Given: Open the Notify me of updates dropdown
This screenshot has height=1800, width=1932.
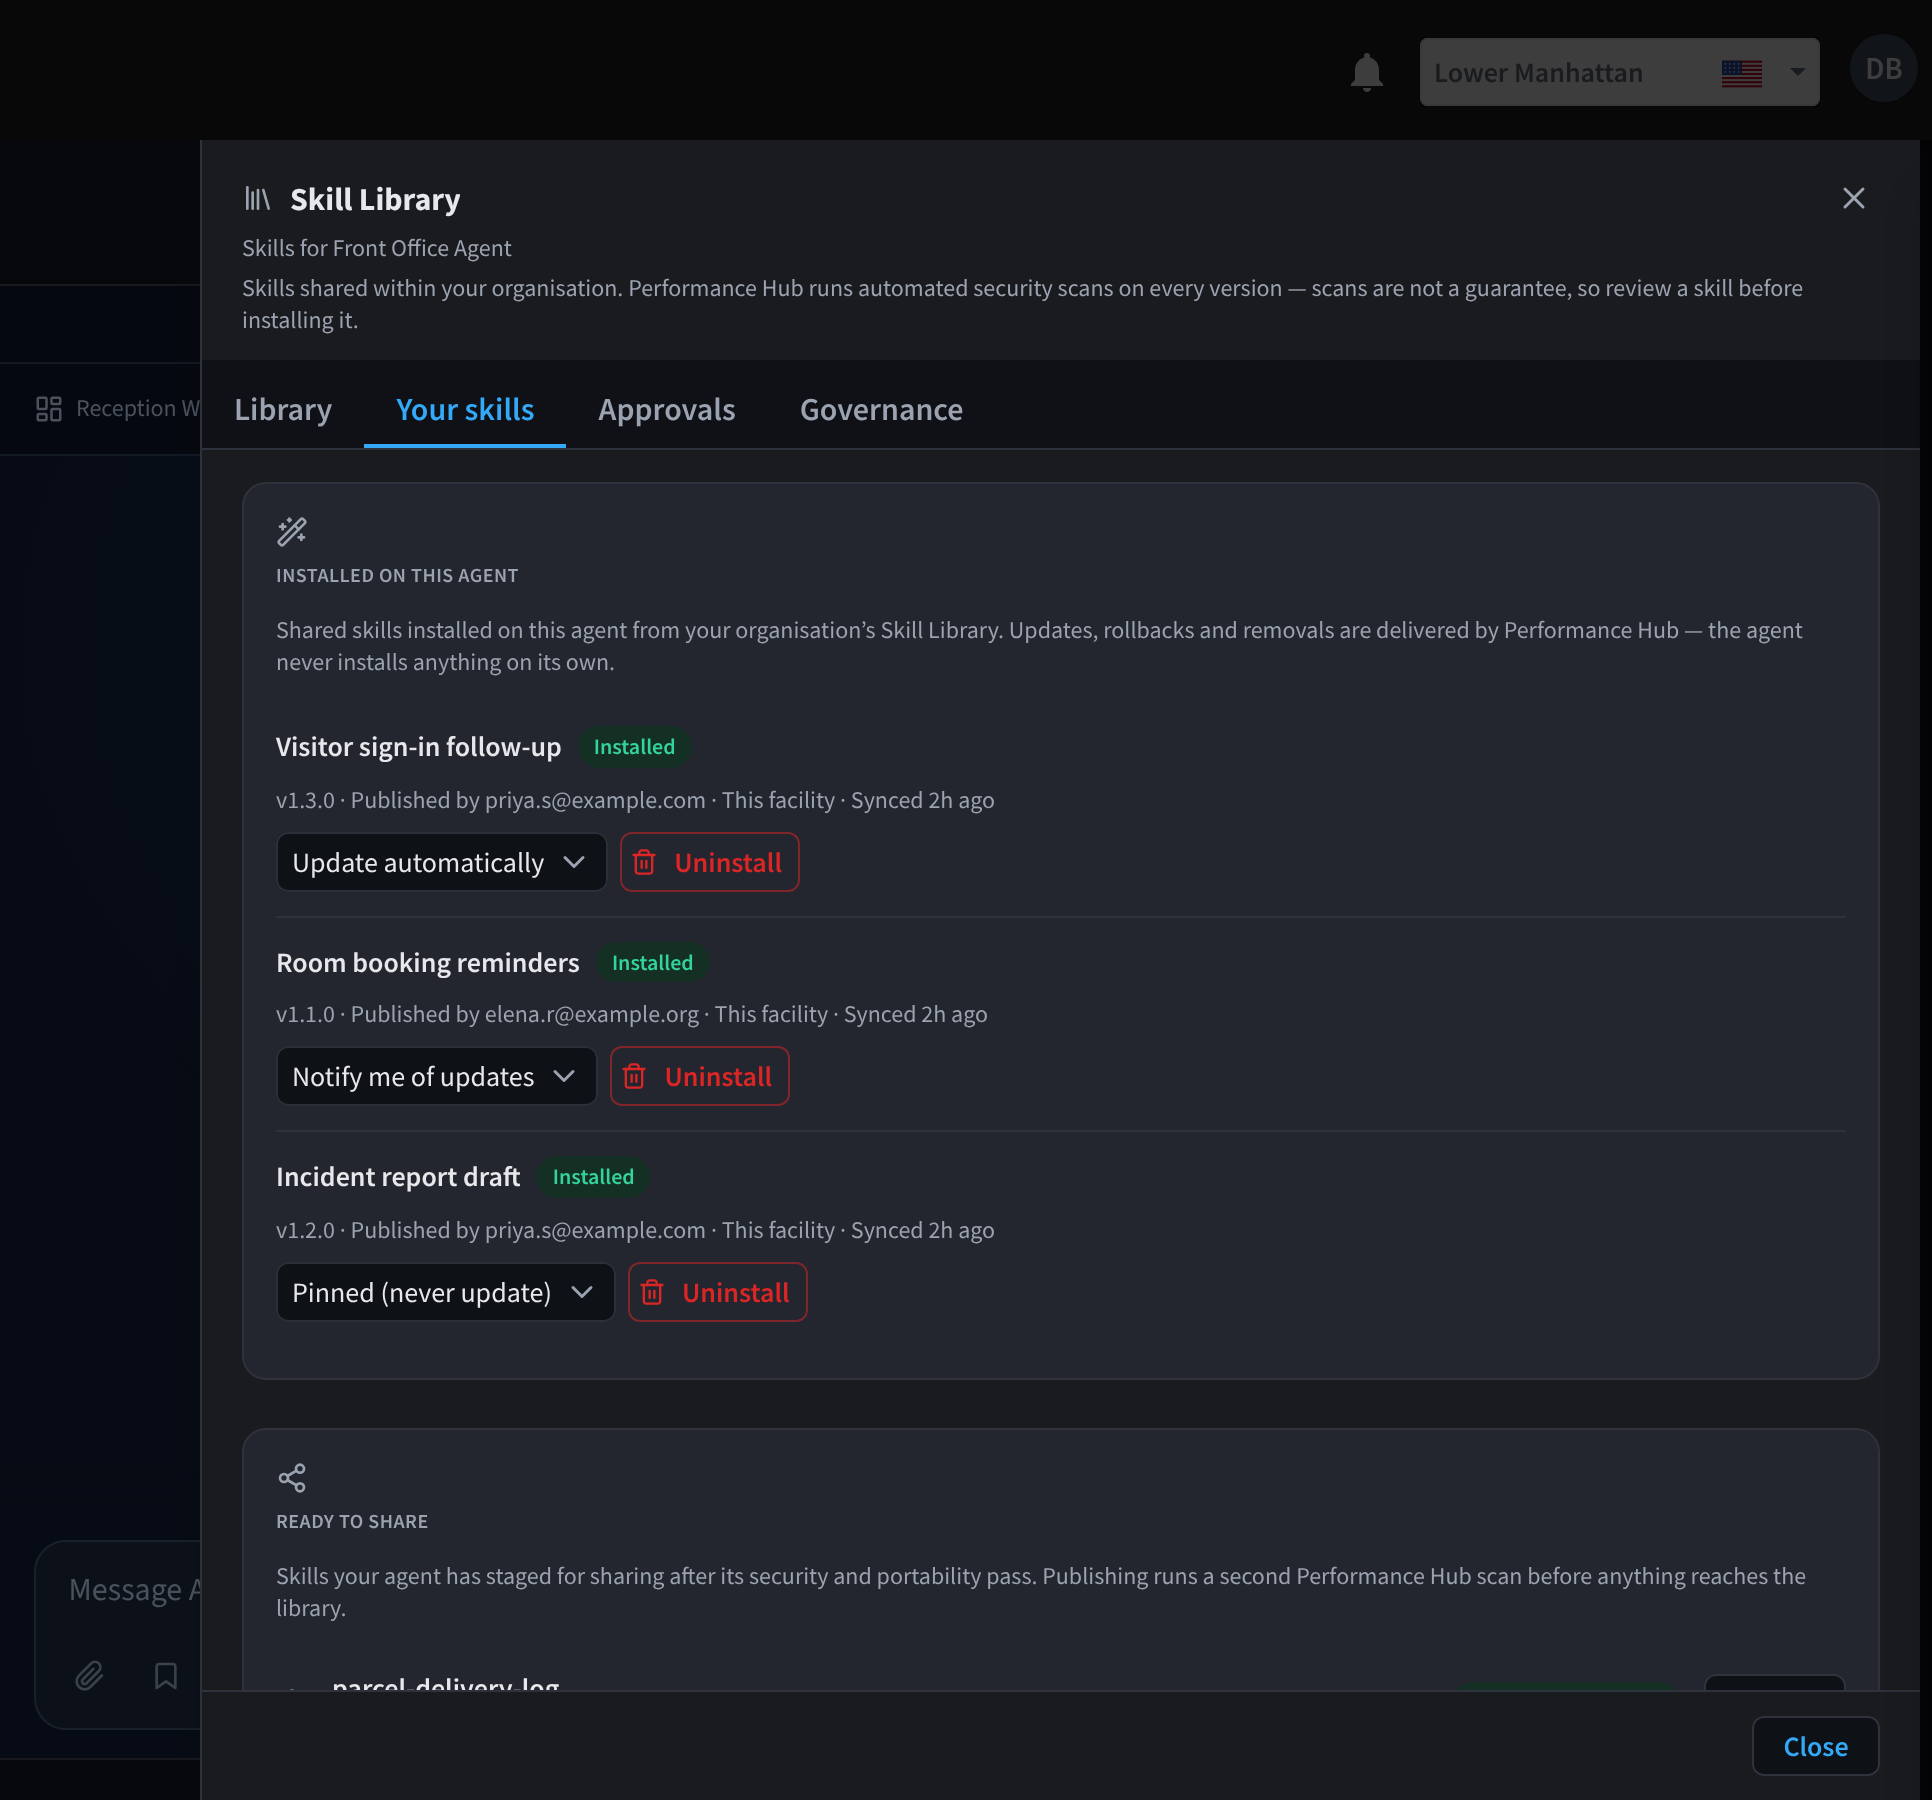Looking at the screenshot, I should coord(436,1076).
